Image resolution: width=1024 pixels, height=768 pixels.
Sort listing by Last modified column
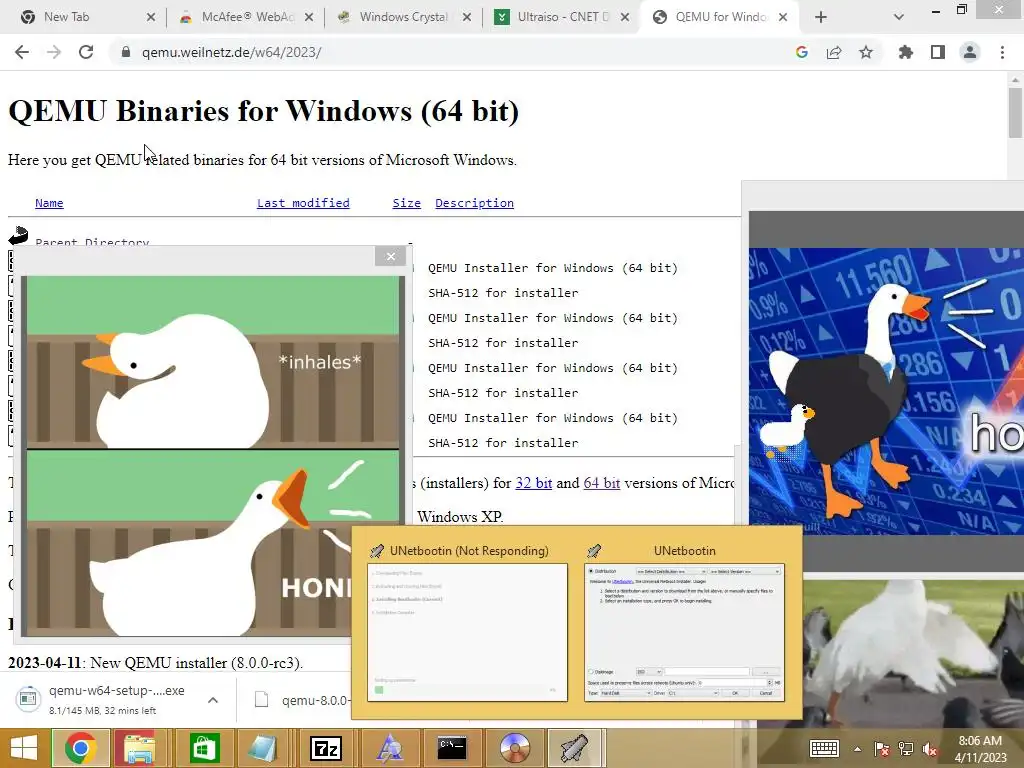pyautogui.click(x=303, y=203)
